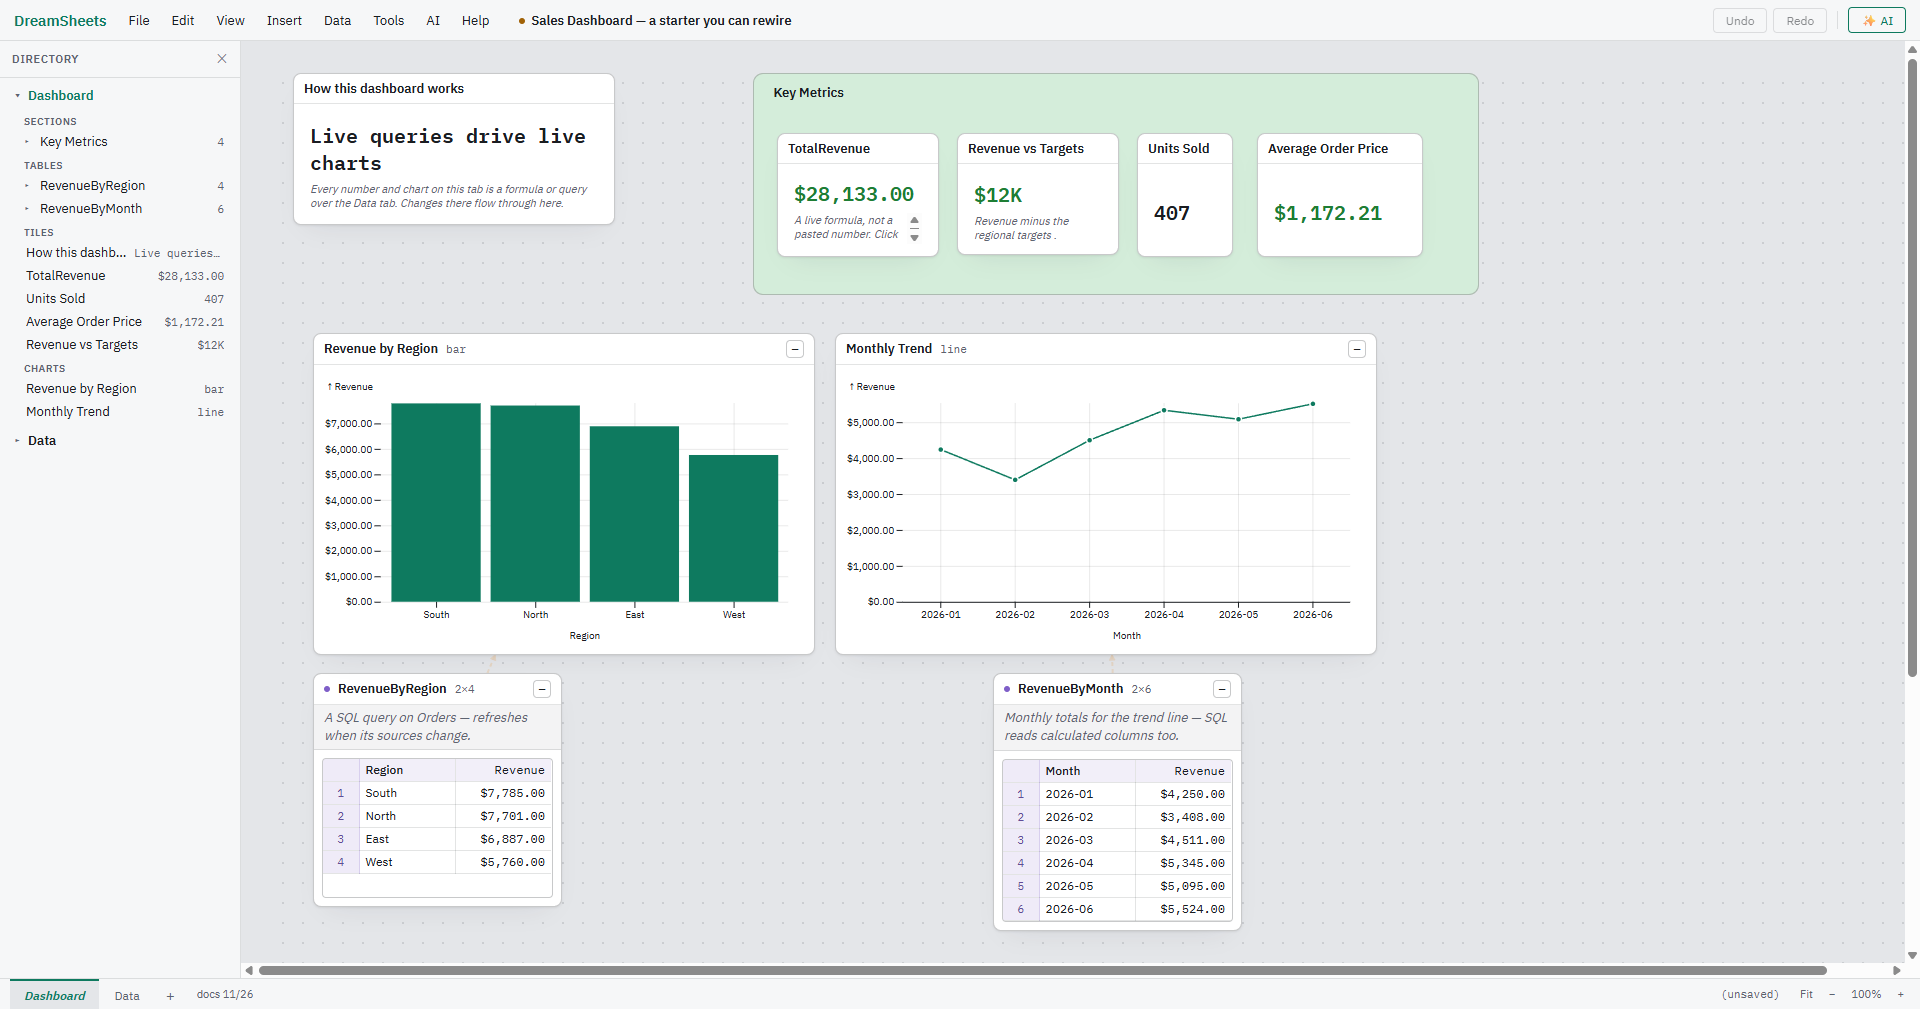Screen dimensions: 1920x1009
Task: Open the Tools menu
Action: pyautogui.click(x=389, y=21)
